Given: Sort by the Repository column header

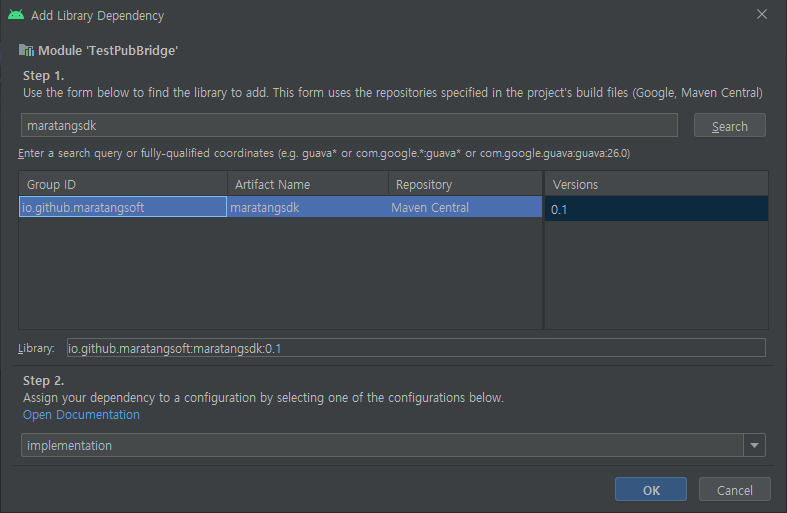Looking at the screenshot, I should [465, 184].
